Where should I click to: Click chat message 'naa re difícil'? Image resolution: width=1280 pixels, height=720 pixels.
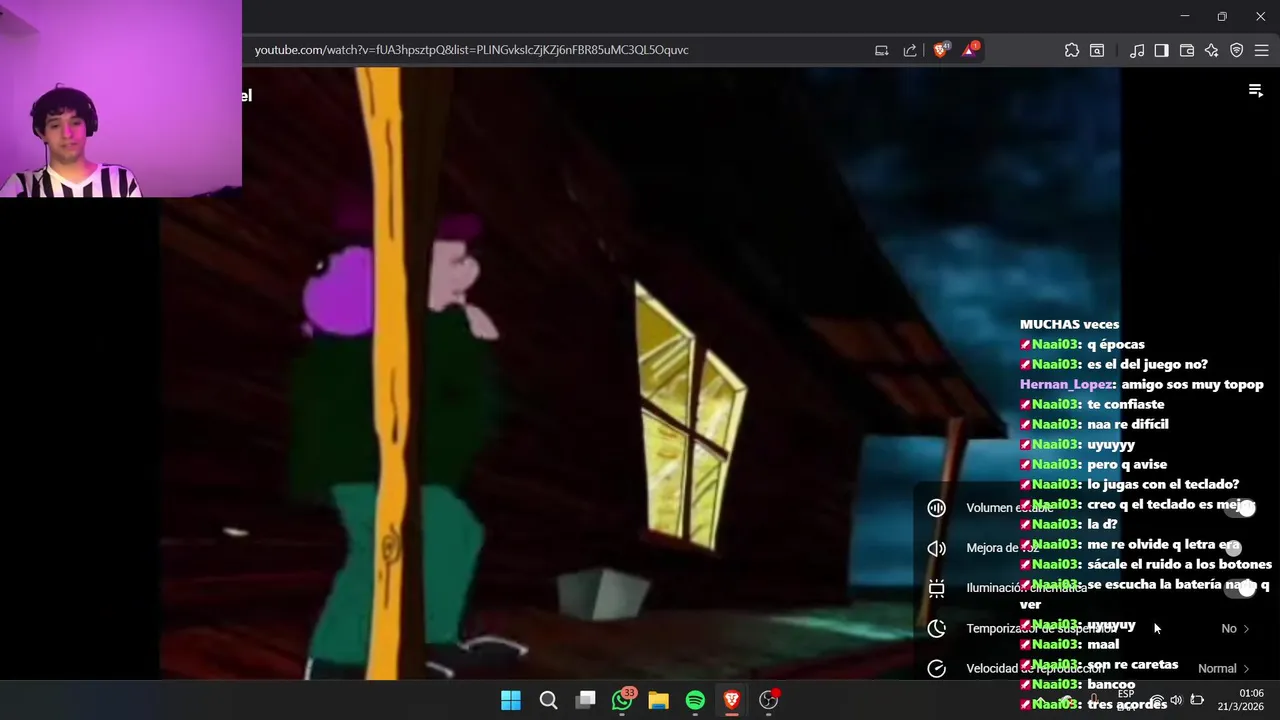point(1128,424)
